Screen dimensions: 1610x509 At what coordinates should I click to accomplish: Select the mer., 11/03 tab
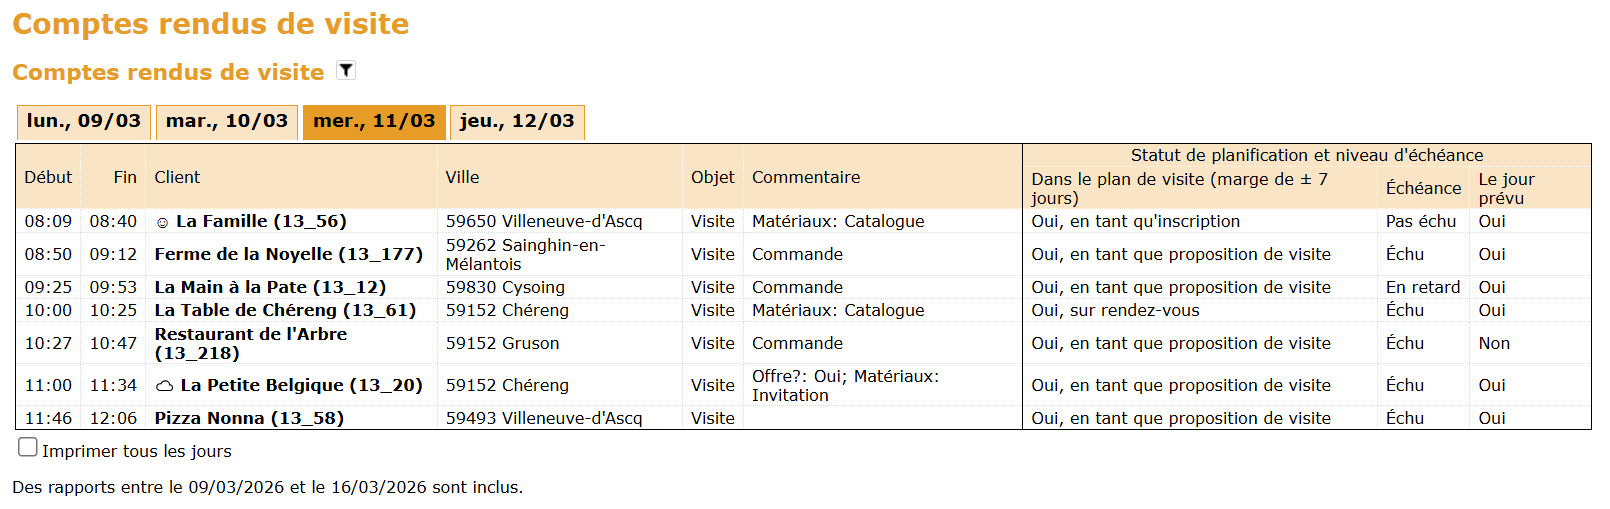click(x=374, y=122)
